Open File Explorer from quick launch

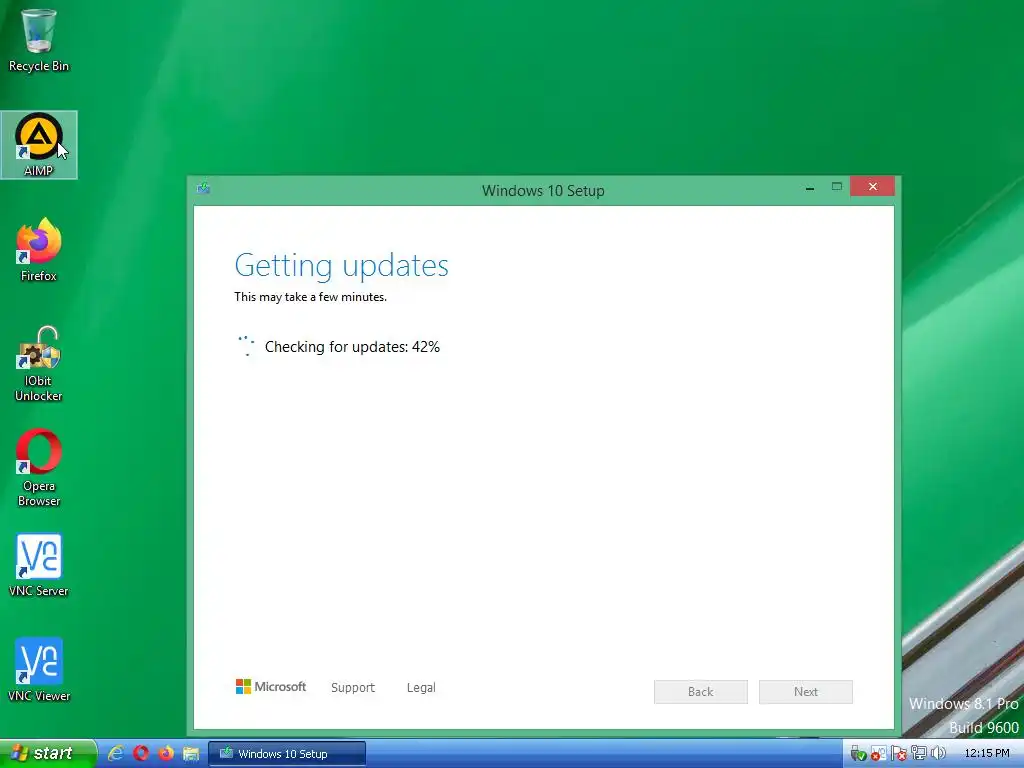[191, 754]
